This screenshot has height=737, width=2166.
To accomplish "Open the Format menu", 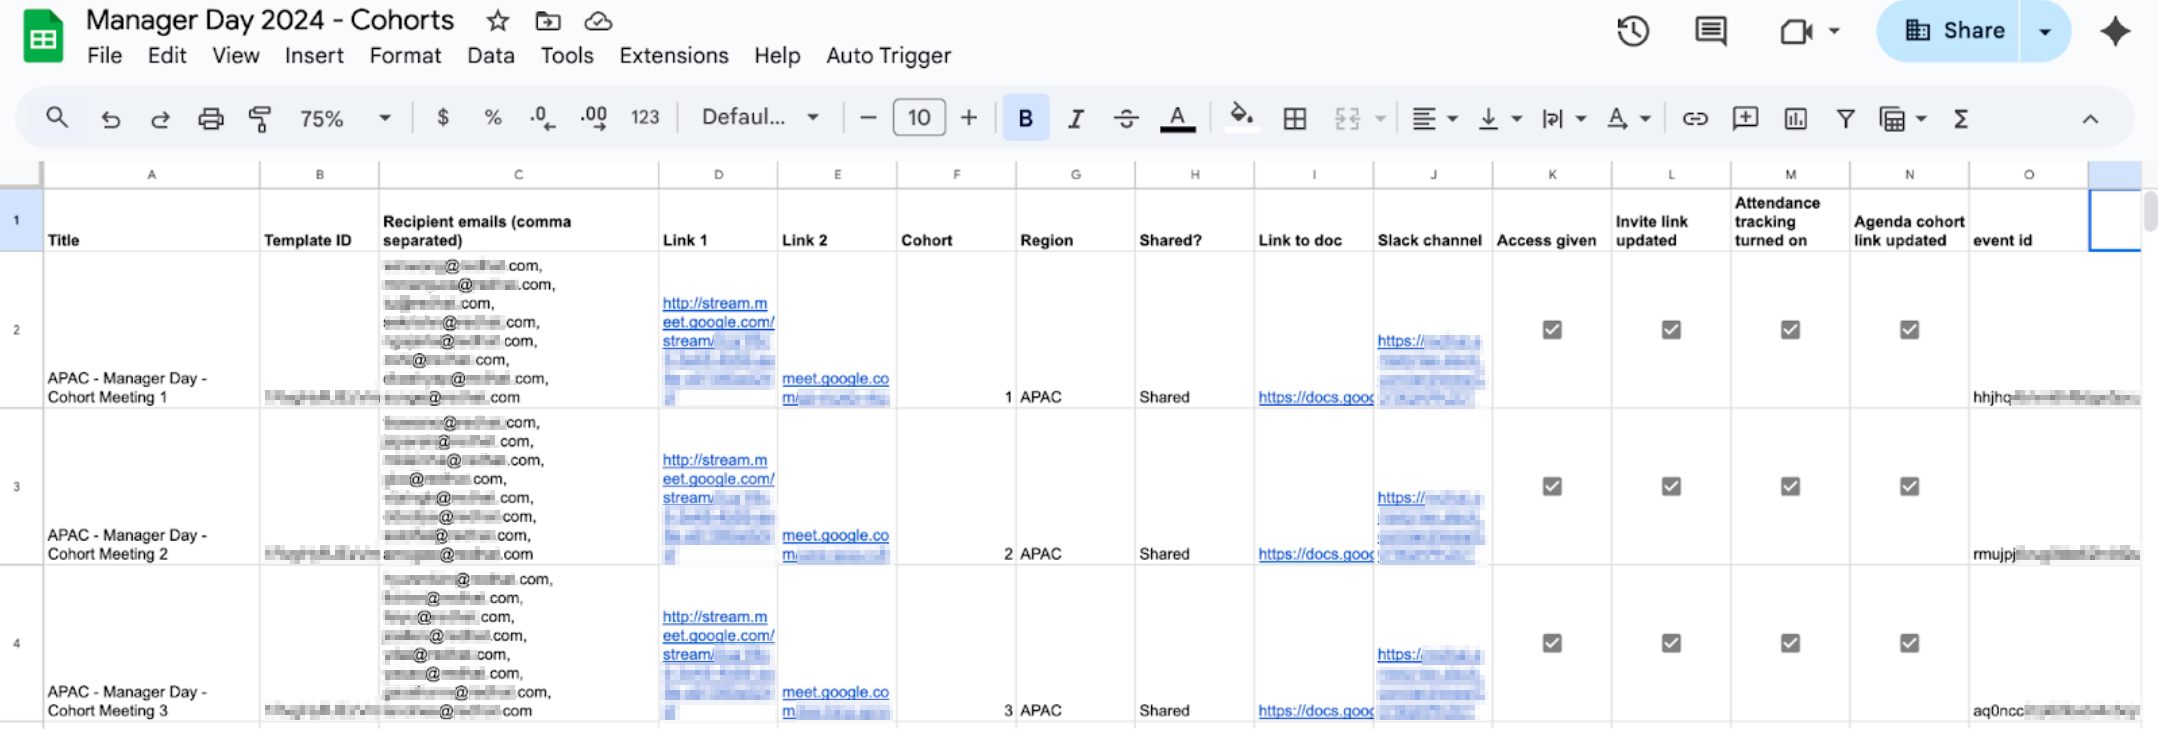I will coord(405,56).
